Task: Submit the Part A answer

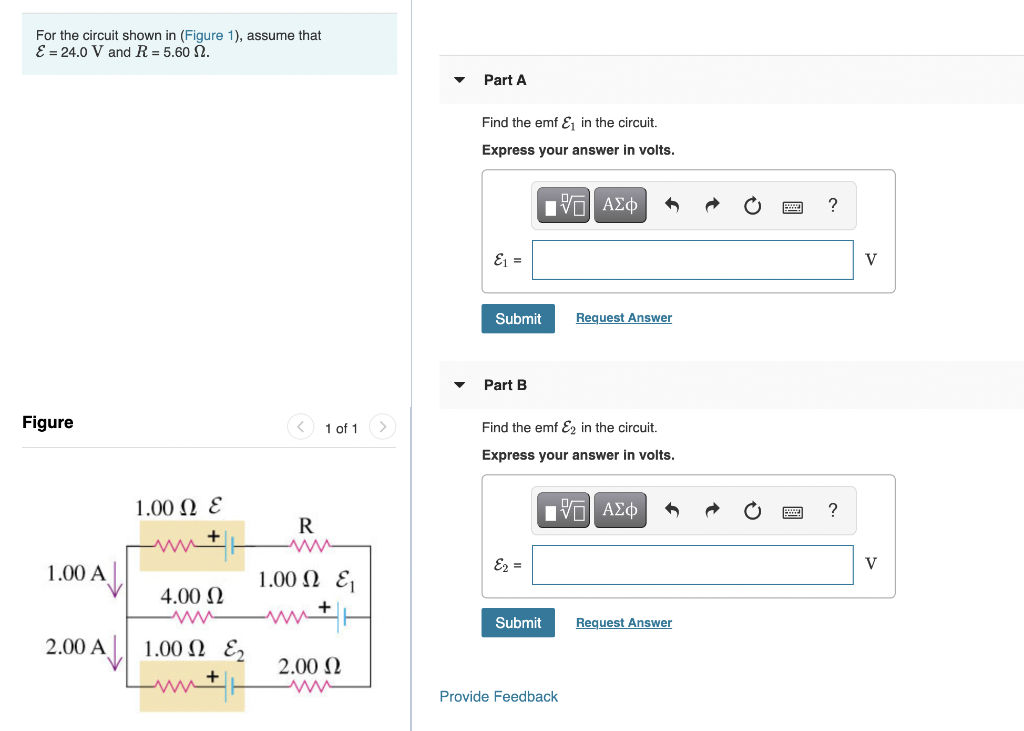Action: tap(518, 319)
